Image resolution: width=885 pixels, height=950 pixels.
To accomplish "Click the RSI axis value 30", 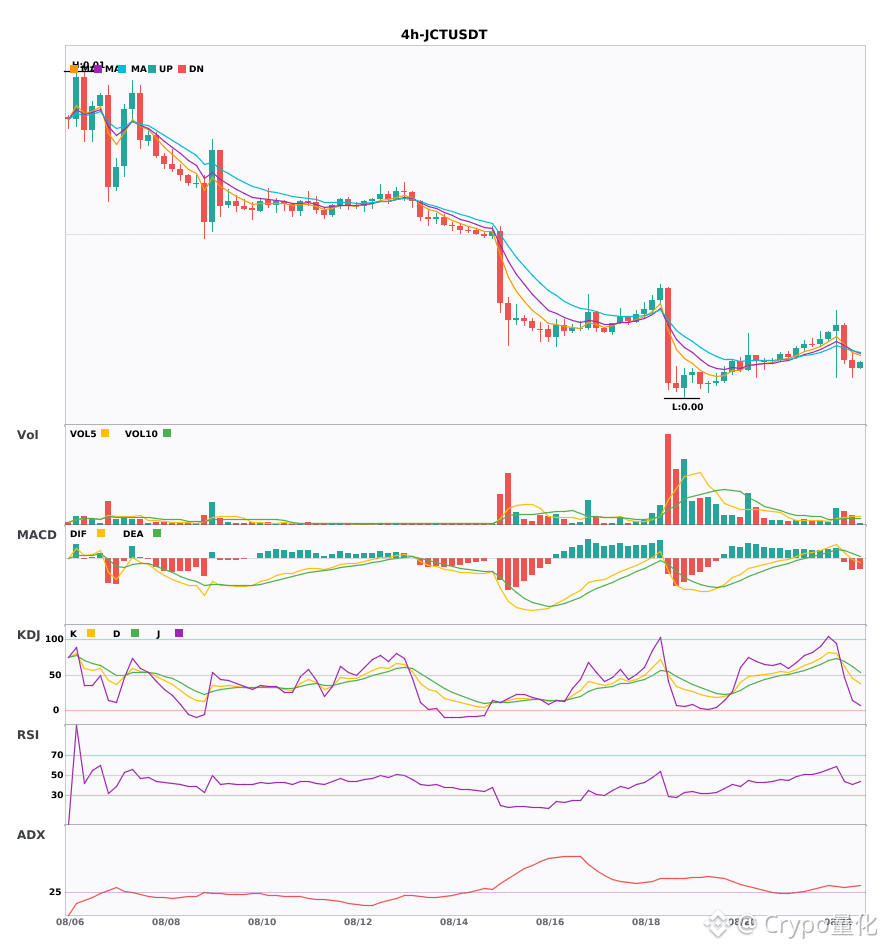I will tap(57, 795).
